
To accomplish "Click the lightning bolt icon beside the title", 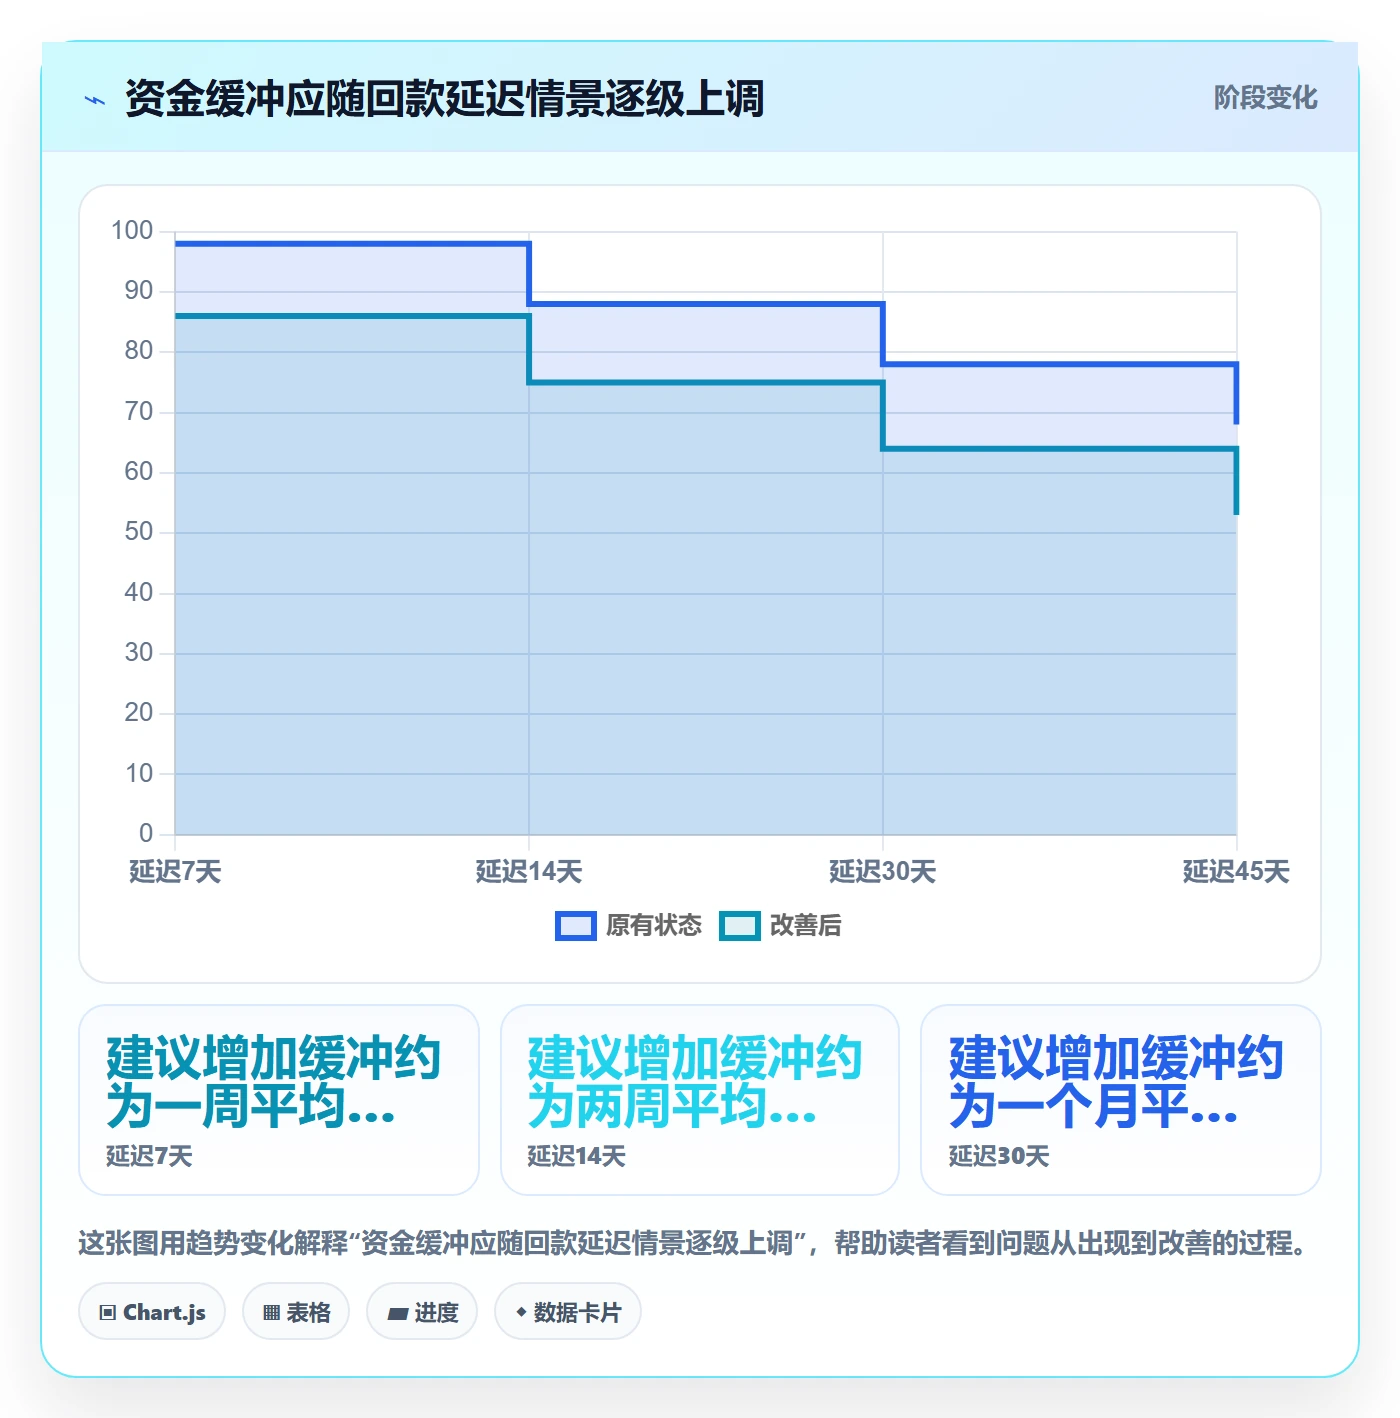I will (95, 100).
